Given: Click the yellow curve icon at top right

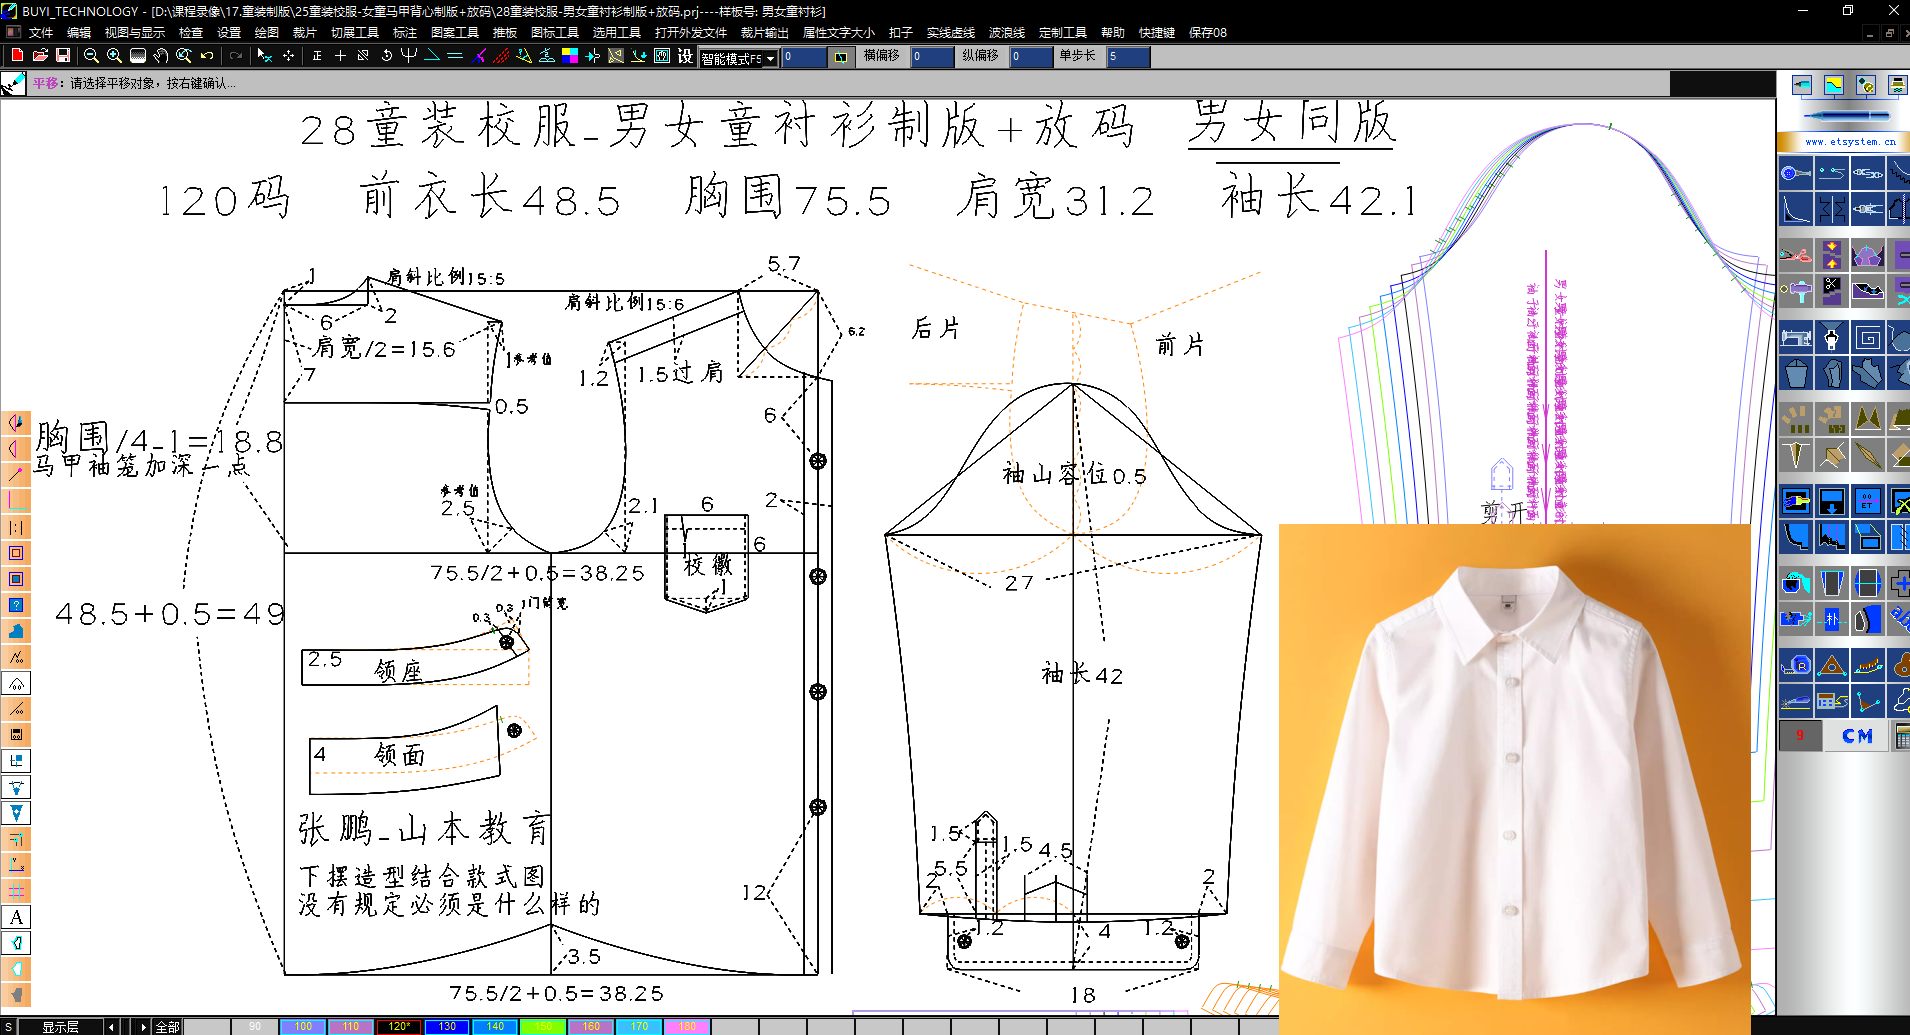Looking at the screenshot, I should [x=1833, y=86].
